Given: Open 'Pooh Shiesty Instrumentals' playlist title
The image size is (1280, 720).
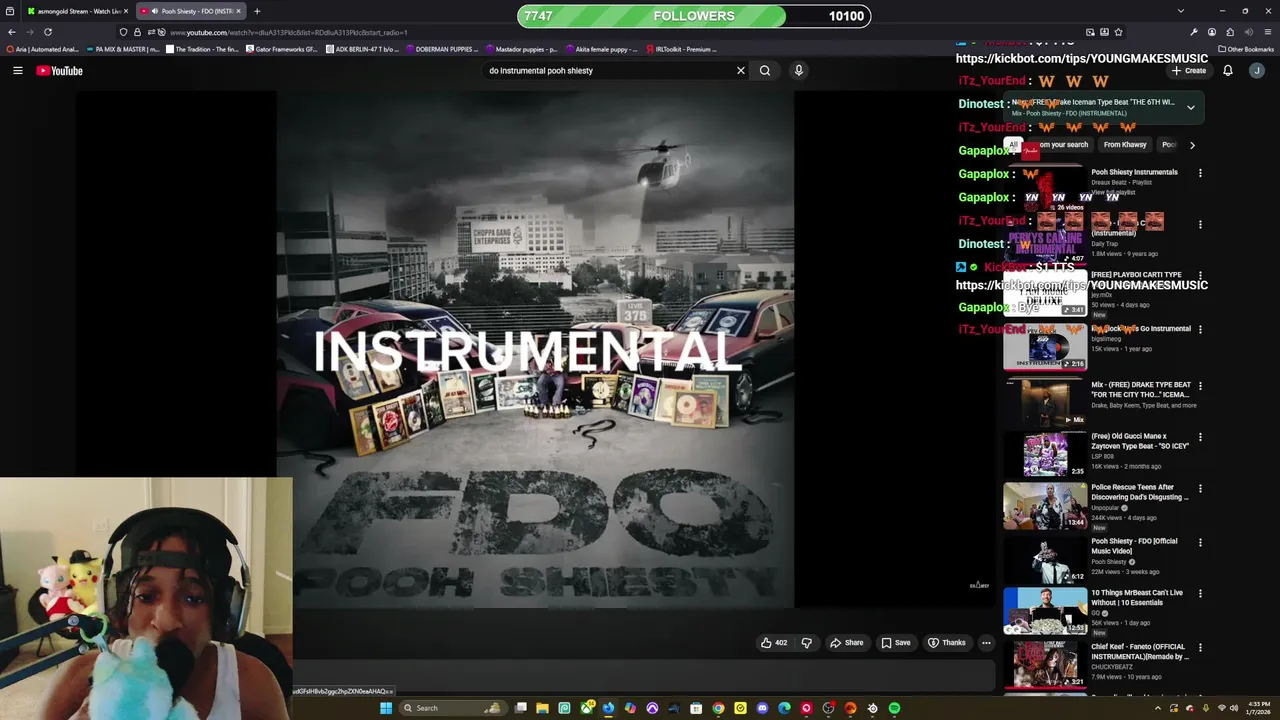Looking at the screenshot, I should click(1134, 172).
